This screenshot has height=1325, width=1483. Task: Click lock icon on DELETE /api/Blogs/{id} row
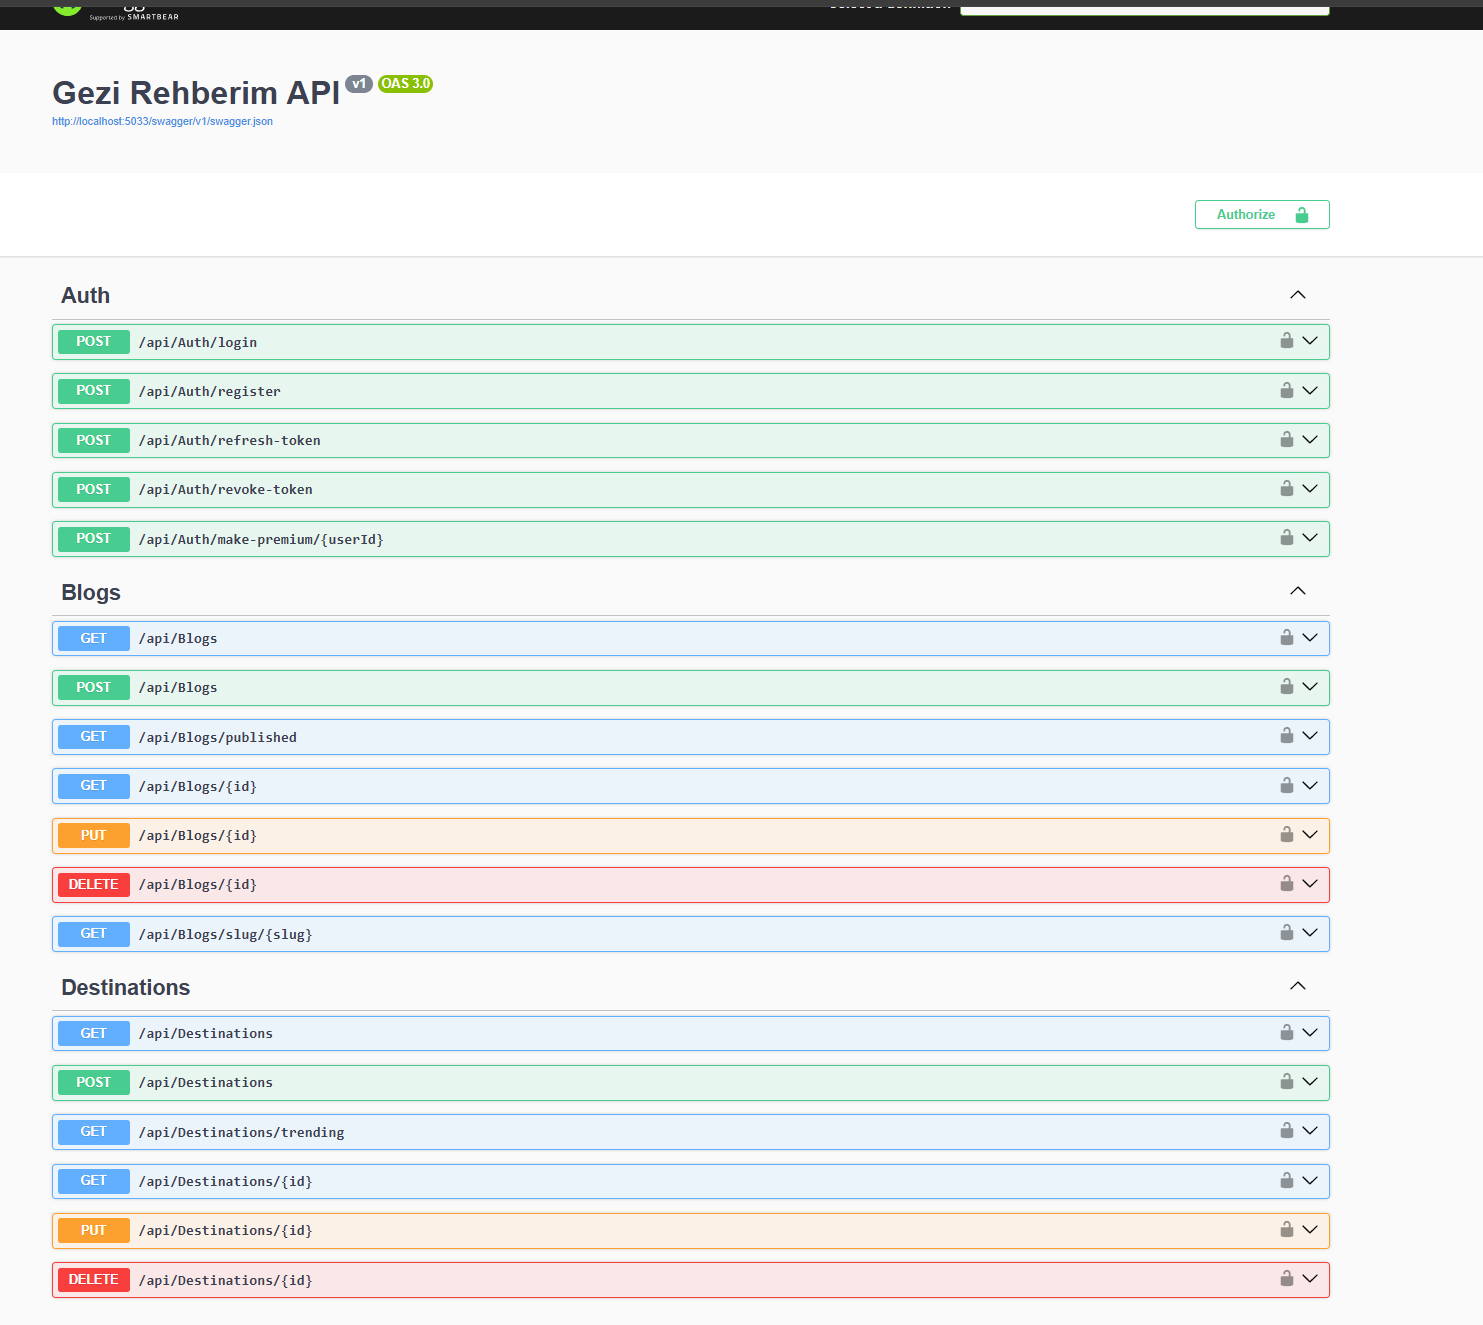click(x=1287, y=883)
